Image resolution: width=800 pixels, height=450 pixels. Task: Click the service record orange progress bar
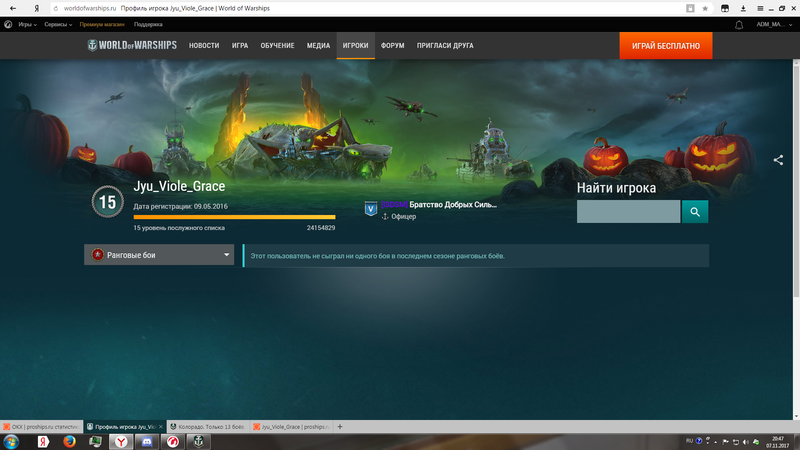click(234, 217)
